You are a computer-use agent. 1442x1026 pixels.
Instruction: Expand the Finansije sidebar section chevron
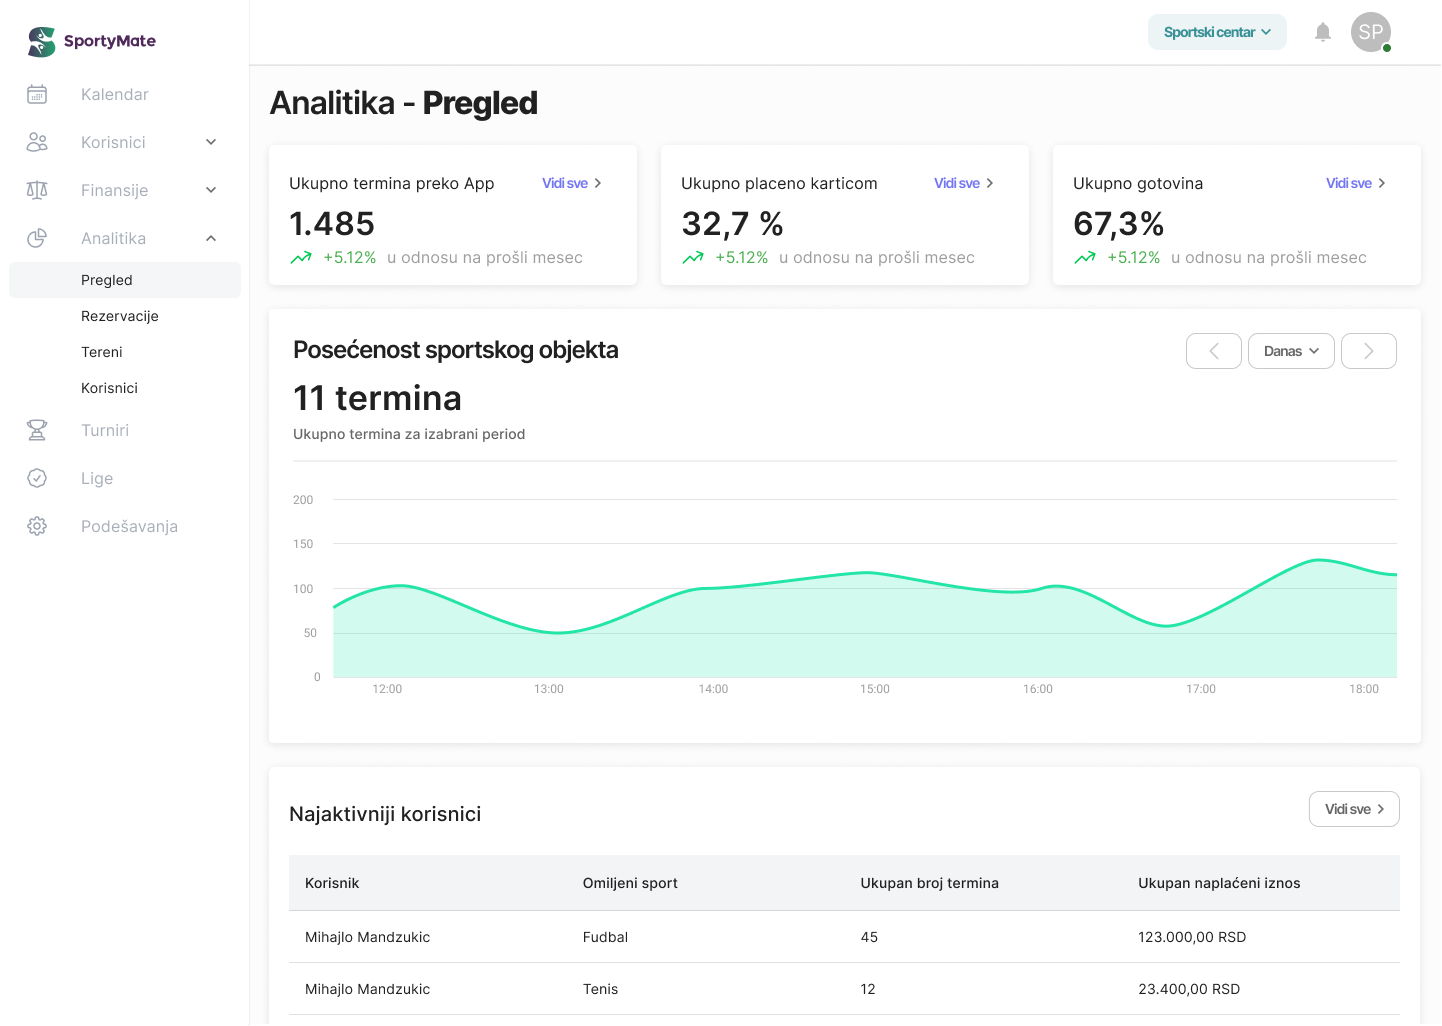(211, 190)
